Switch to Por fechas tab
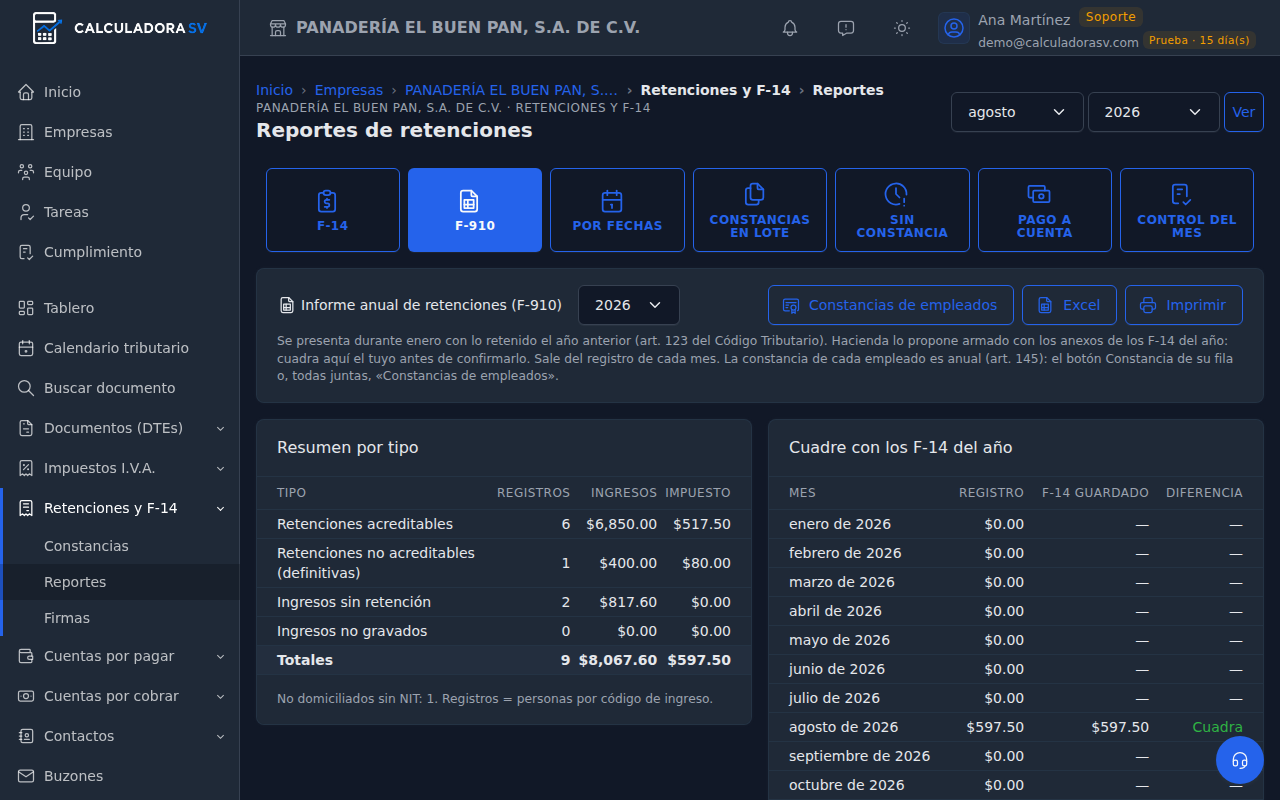 617,210
